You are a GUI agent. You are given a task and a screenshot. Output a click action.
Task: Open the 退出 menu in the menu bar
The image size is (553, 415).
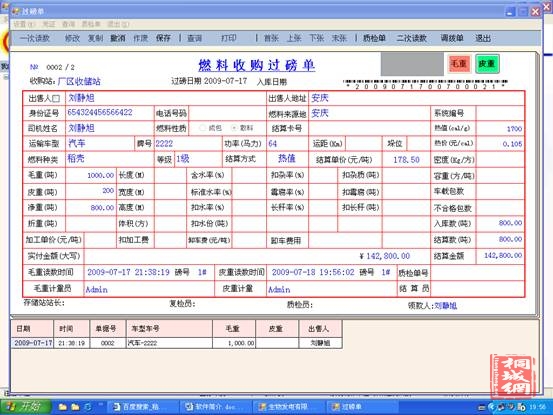click(x=118, y=24)
